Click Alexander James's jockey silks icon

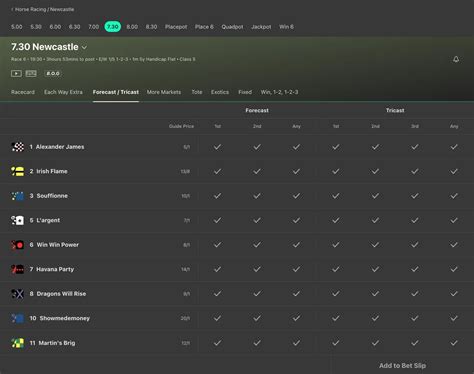(x=18, y=147)
